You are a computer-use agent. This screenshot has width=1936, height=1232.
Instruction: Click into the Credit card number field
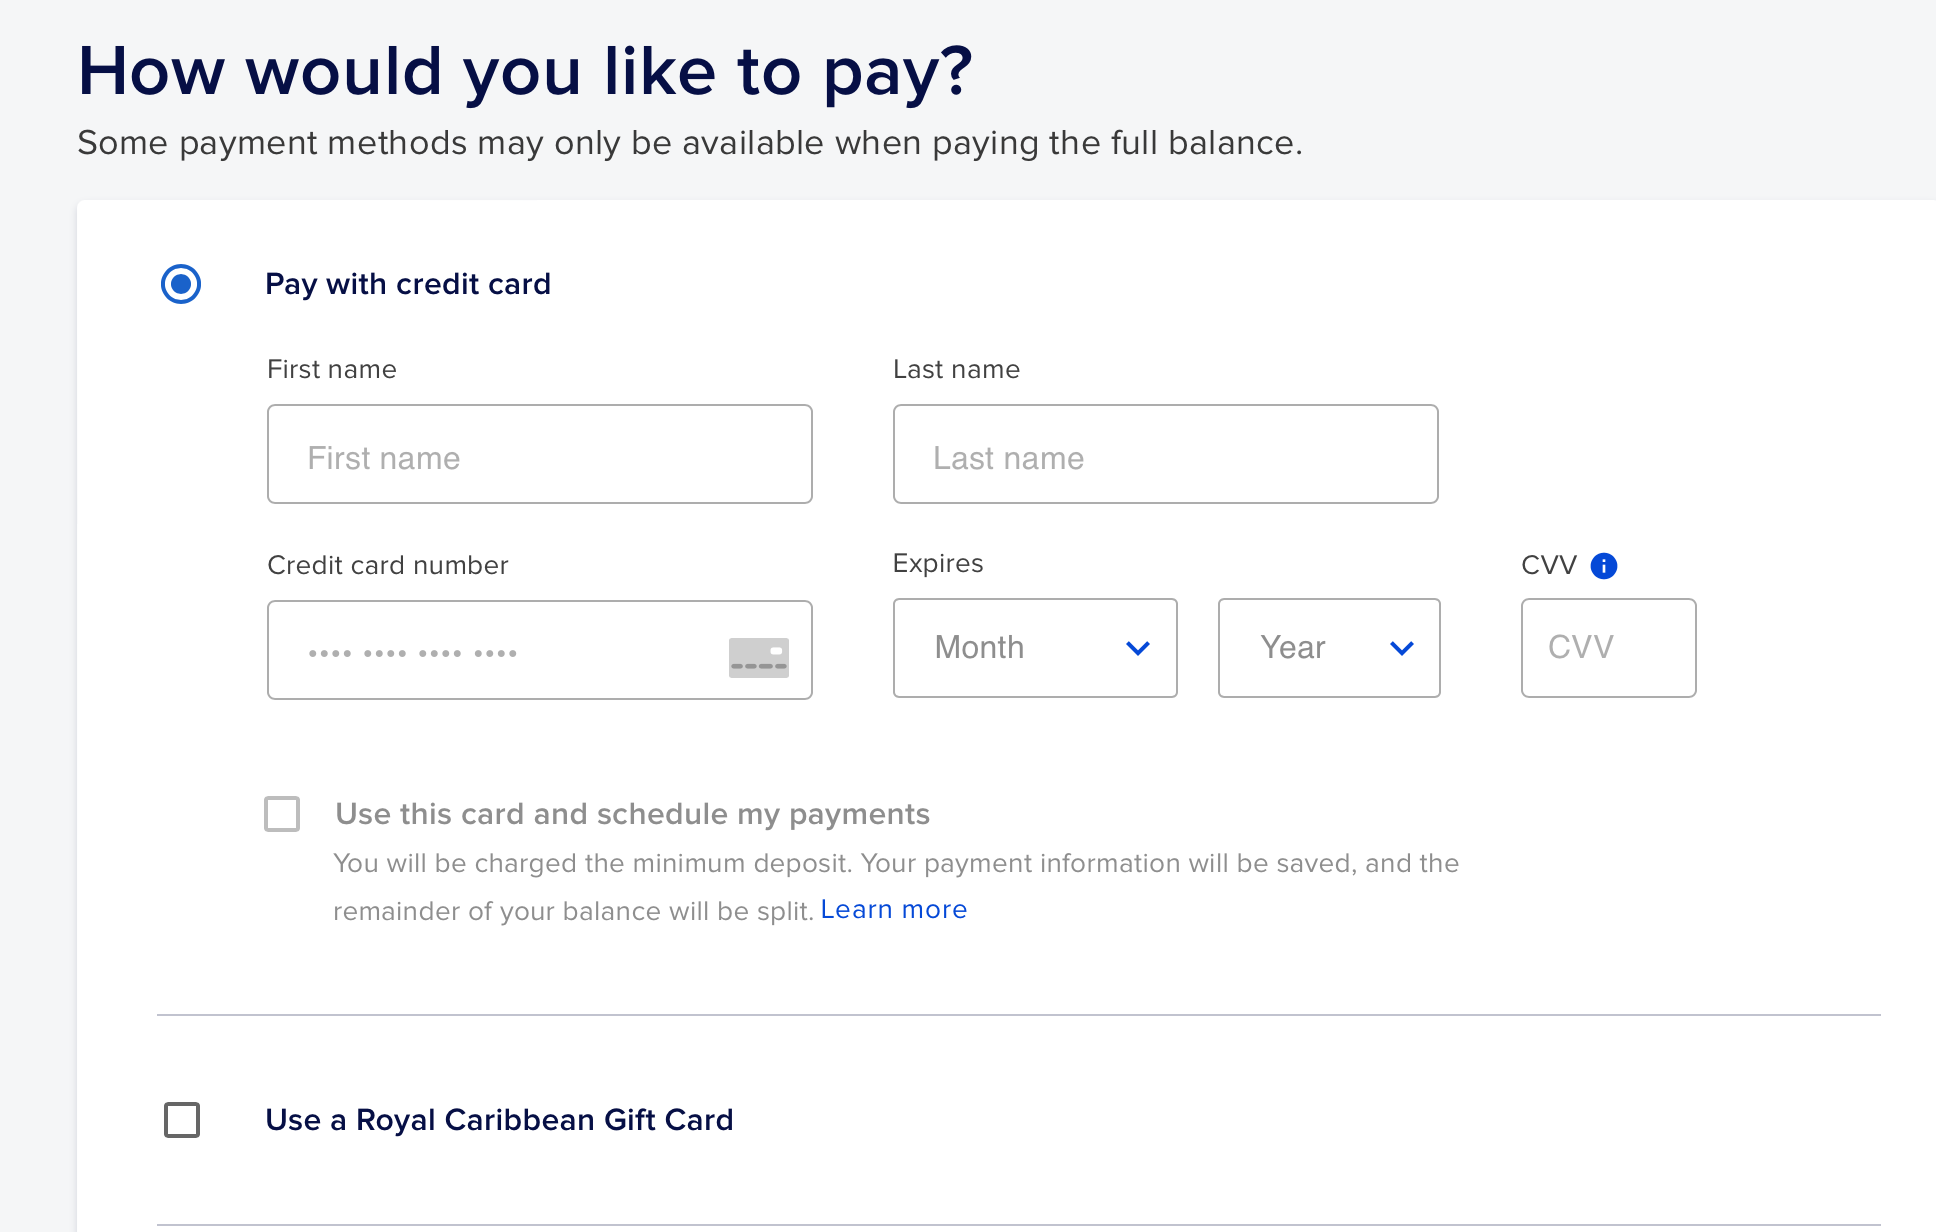(540, 650)
